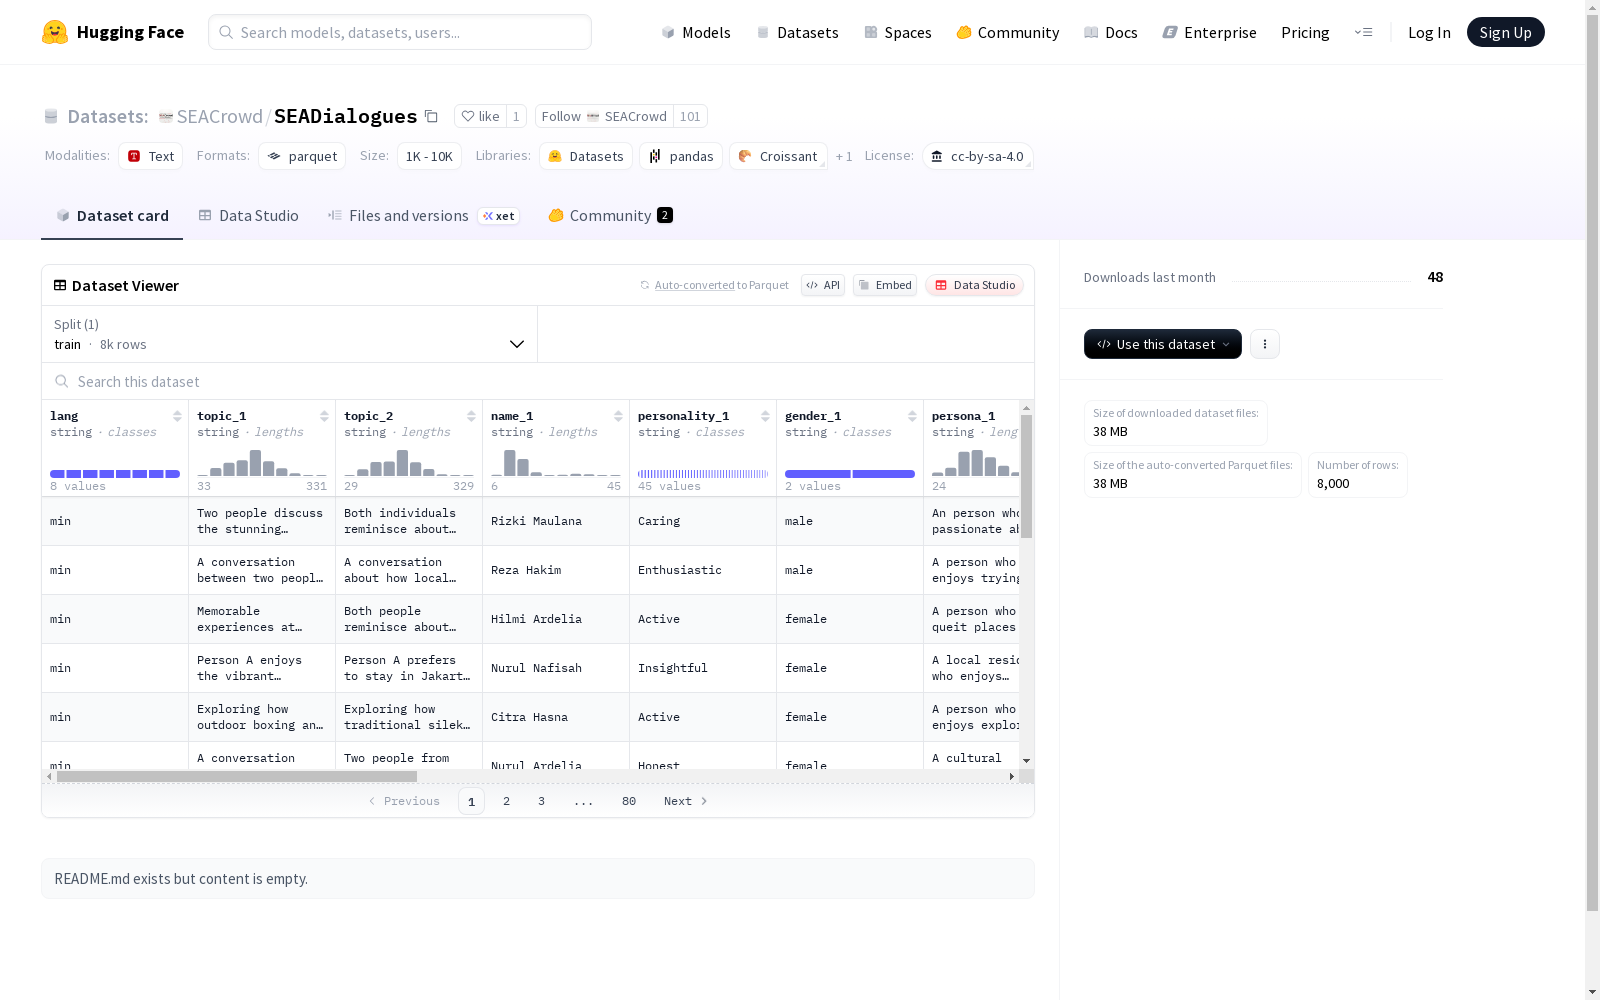Open the cc-by-sa-4.0 license tag
Screen dimensions: 1600x1000
pyautogui.click(x=977, y=156)
